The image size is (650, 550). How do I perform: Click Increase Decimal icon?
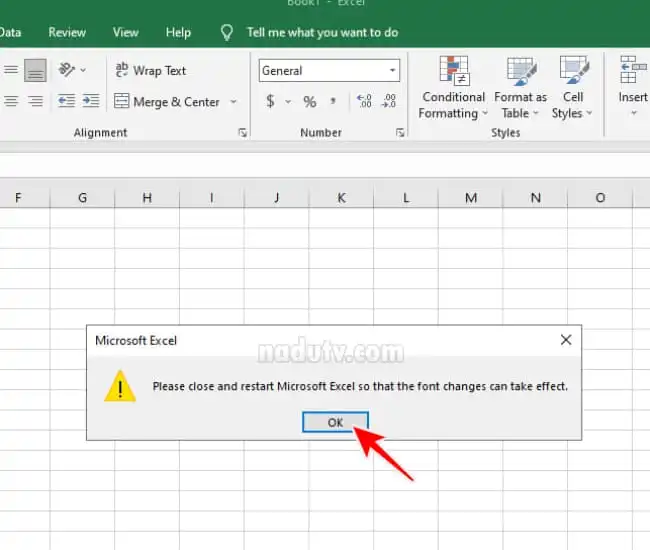click(364, 101)
